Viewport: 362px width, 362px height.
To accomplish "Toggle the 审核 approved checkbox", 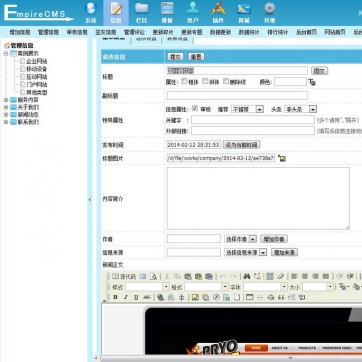I will [x=195, y=109].
